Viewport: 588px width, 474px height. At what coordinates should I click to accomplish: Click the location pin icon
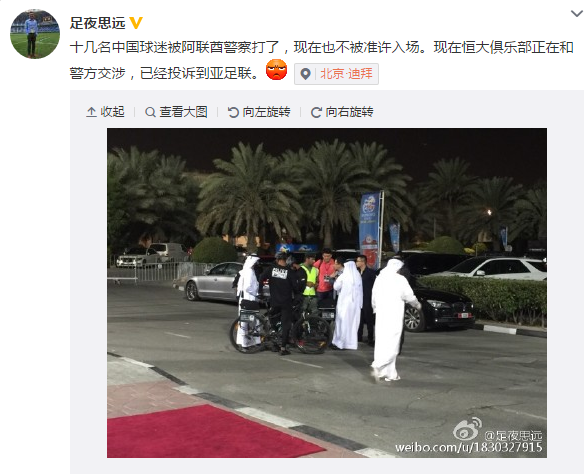(306, 74)
